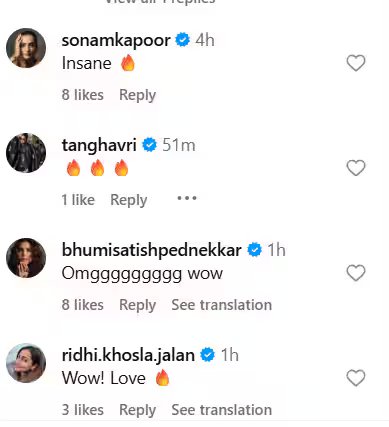Screen dimensions: 389x427
Task: Open sonamkapoor's profile picture
Action: (x=26, y=48)
